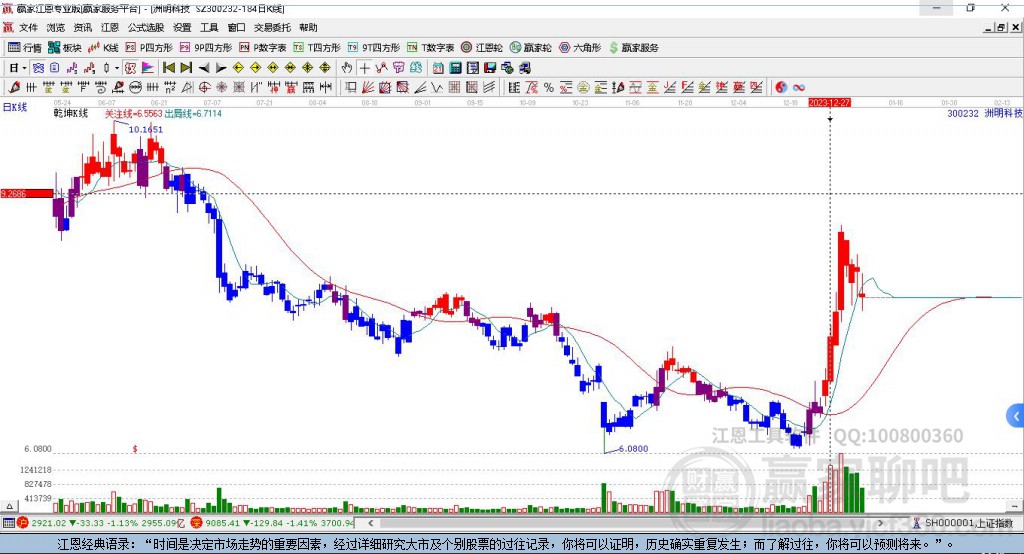This screenshot has width=1024, height=554.
Task: Click the blue infinity loop icon
Action: coord(799,87)
